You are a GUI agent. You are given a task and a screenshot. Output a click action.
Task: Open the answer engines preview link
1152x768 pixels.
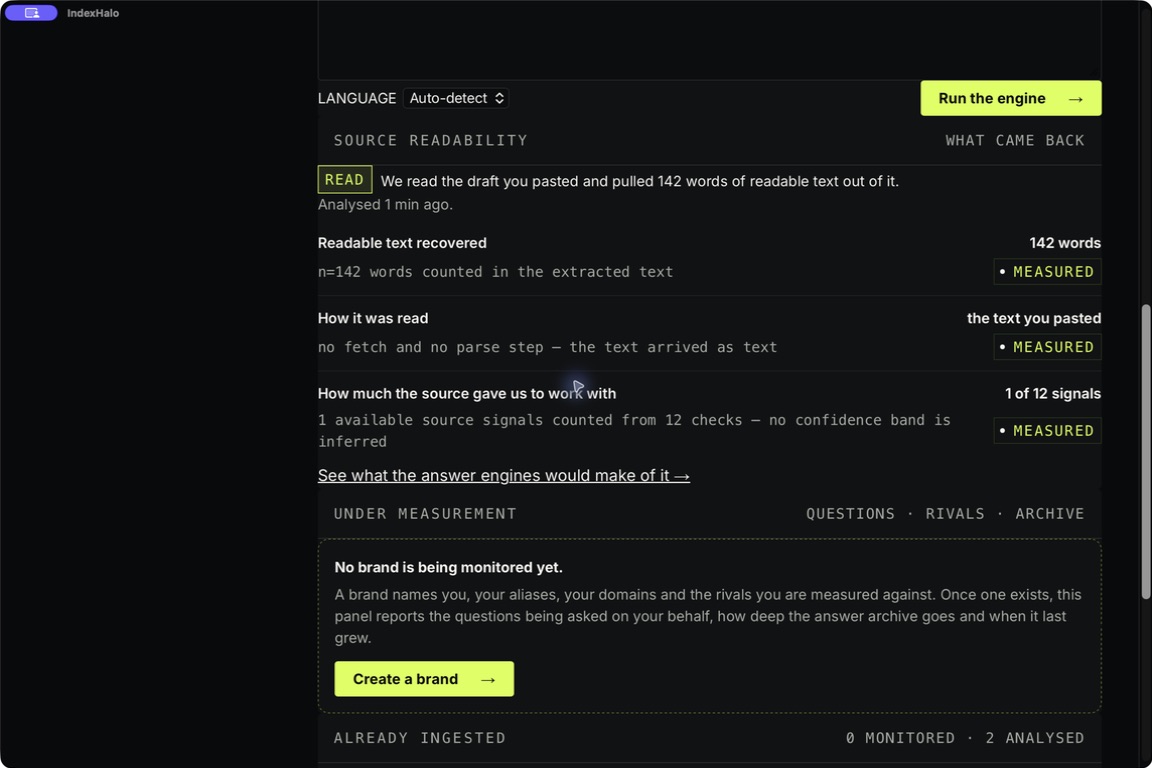[503, 475]
